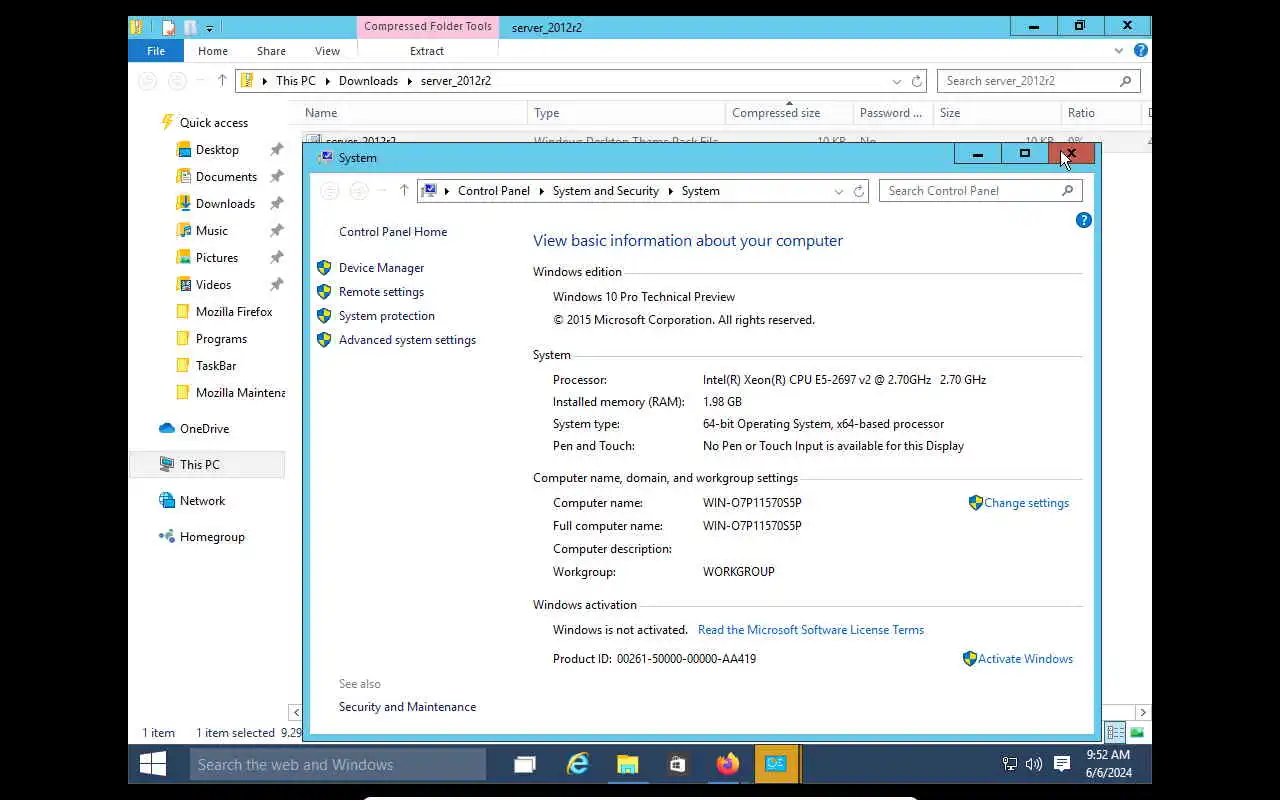Click the System window help icon

click(1083, 220)
